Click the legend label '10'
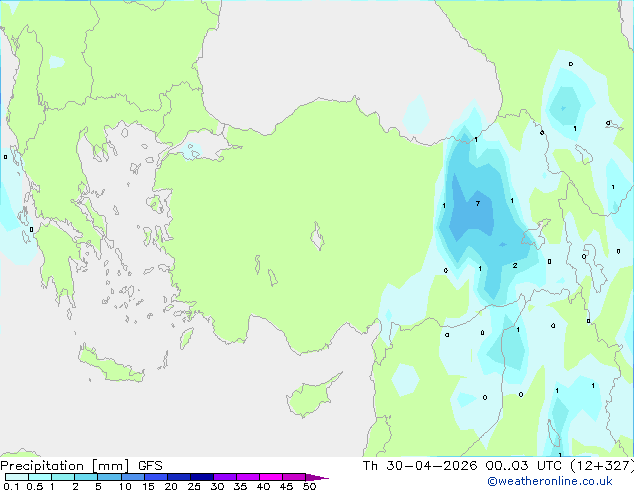The image size is (634, 490). 125,486
